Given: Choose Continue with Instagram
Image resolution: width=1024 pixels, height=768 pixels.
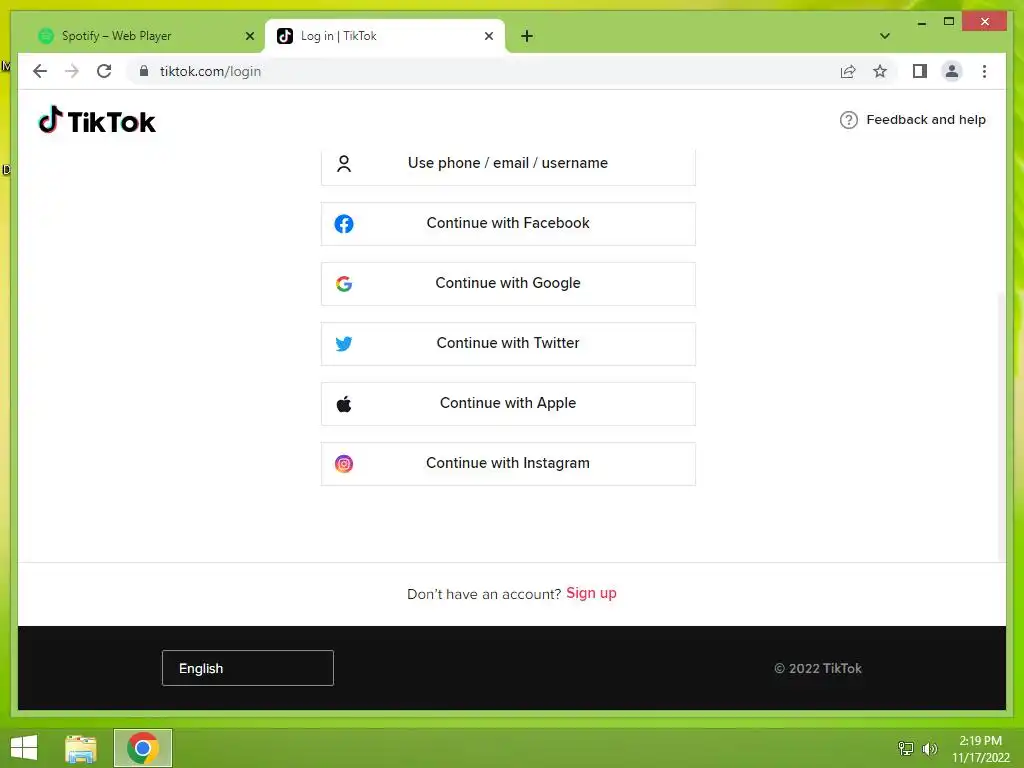Looking at the screenshot, I should coord(508,464).
